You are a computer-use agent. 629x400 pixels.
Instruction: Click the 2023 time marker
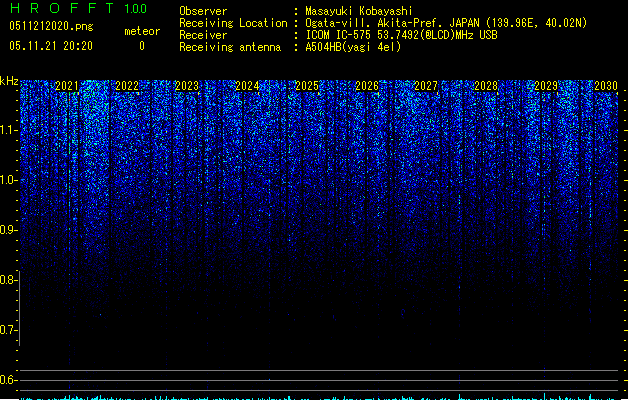(x=187, y=86)
